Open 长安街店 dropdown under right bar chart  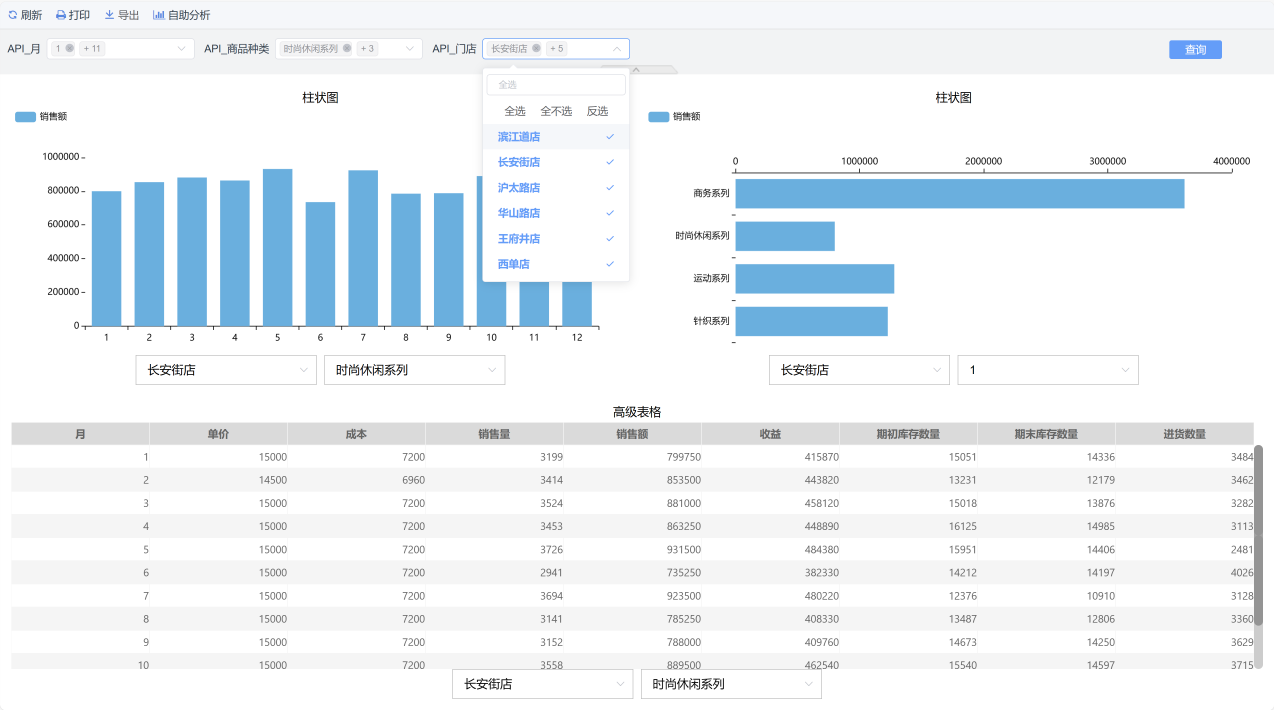pyautogui.click(x=859, y=370)
